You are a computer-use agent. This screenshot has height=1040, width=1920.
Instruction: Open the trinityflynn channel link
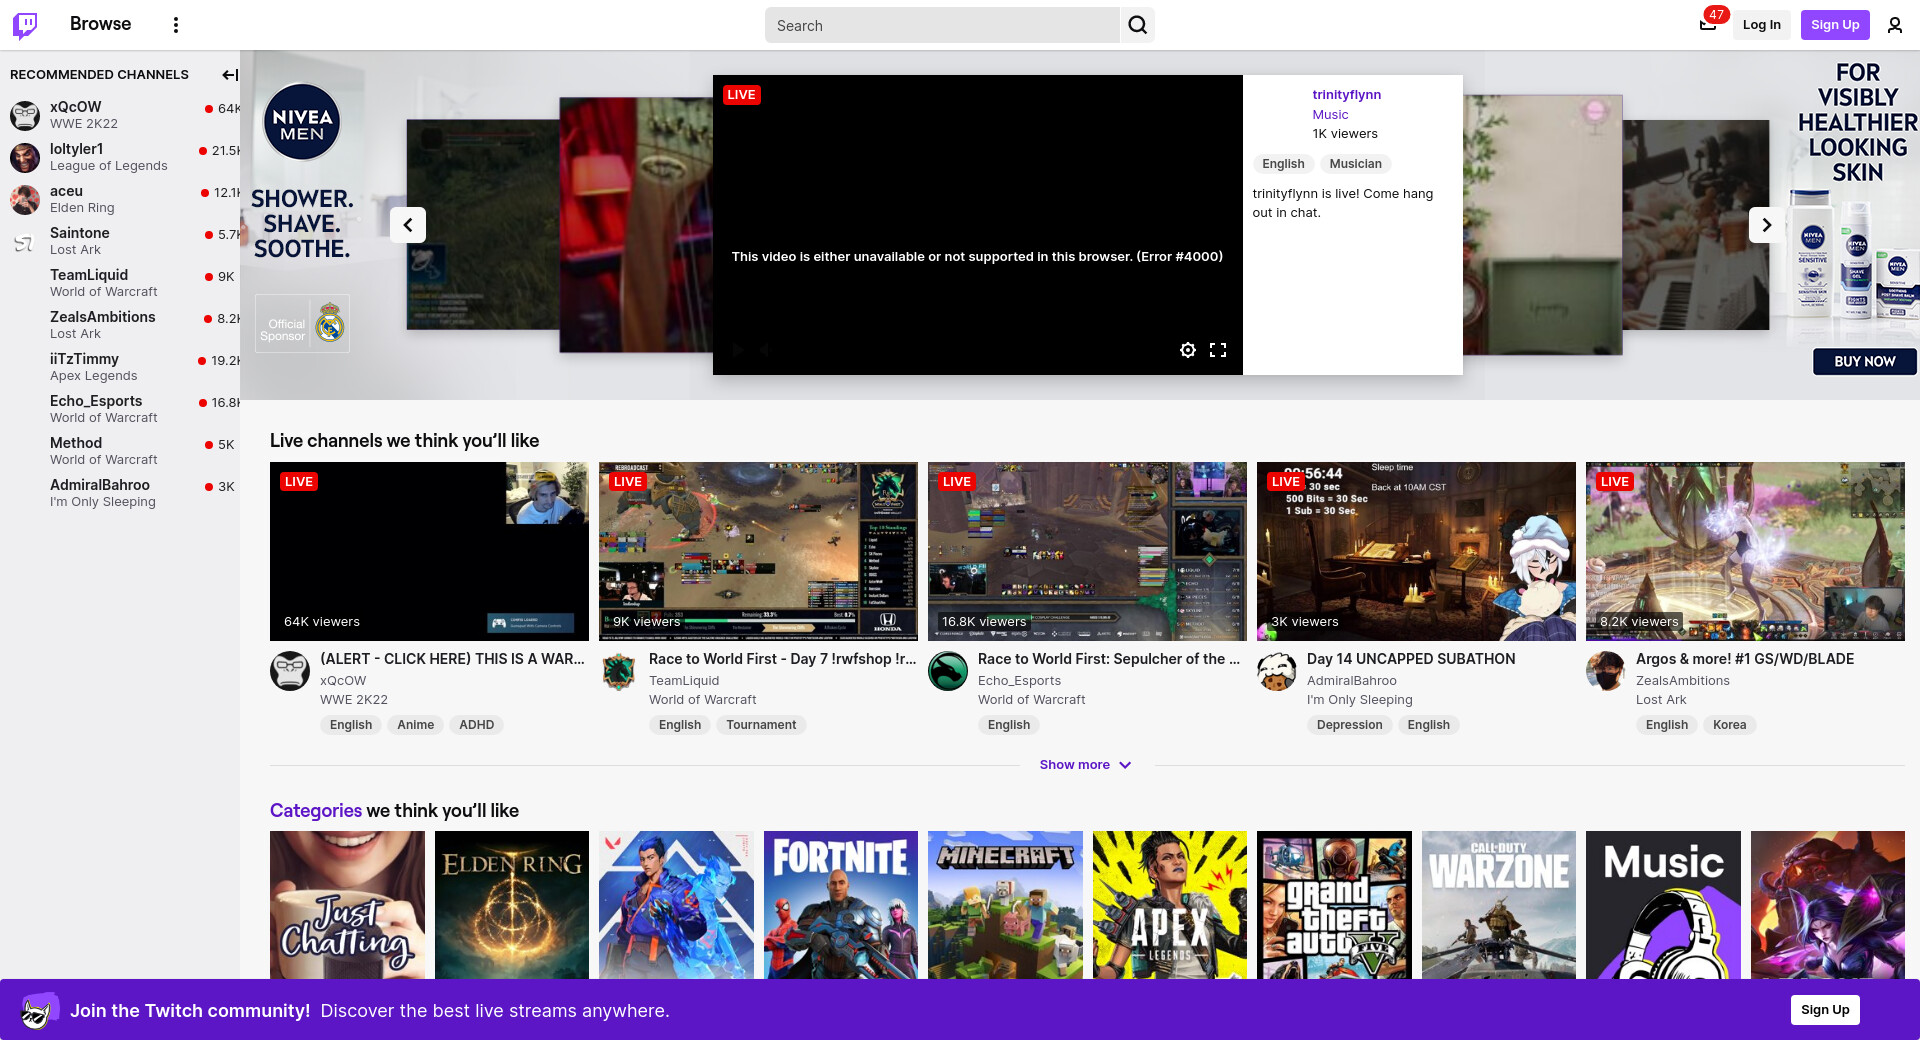pyautogui.click(x=1346, y=95)
